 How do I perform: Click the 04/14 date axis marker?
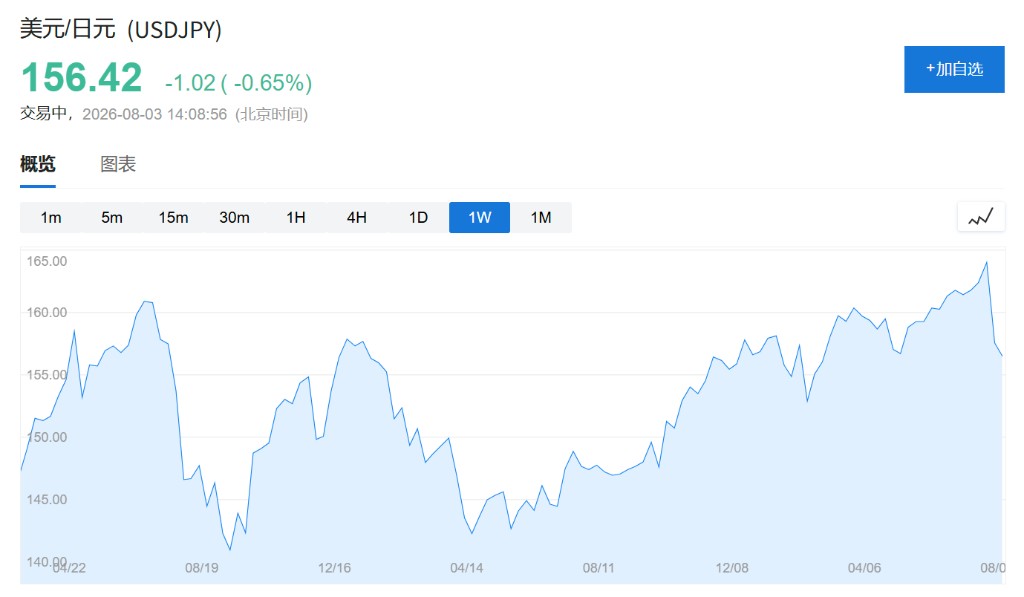pyautogui.click(x=466, y=568)
